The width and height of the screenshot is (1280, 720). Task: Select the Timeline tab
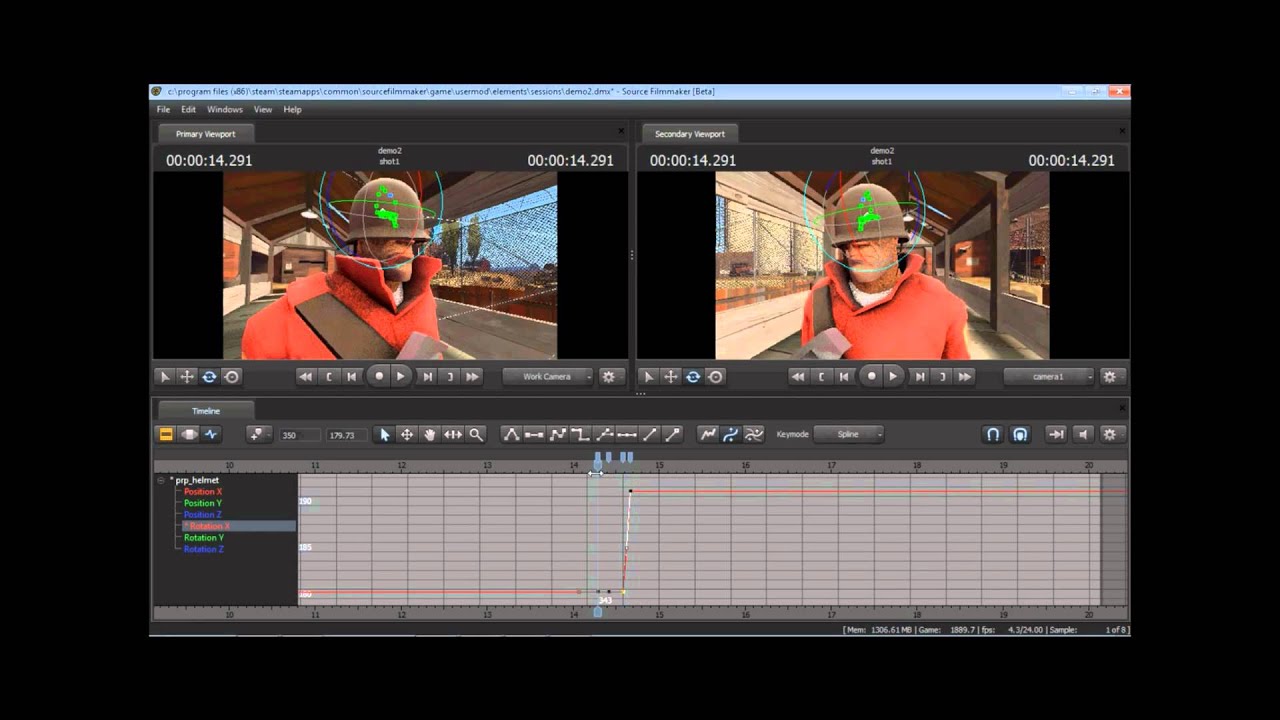click(205, 411)
